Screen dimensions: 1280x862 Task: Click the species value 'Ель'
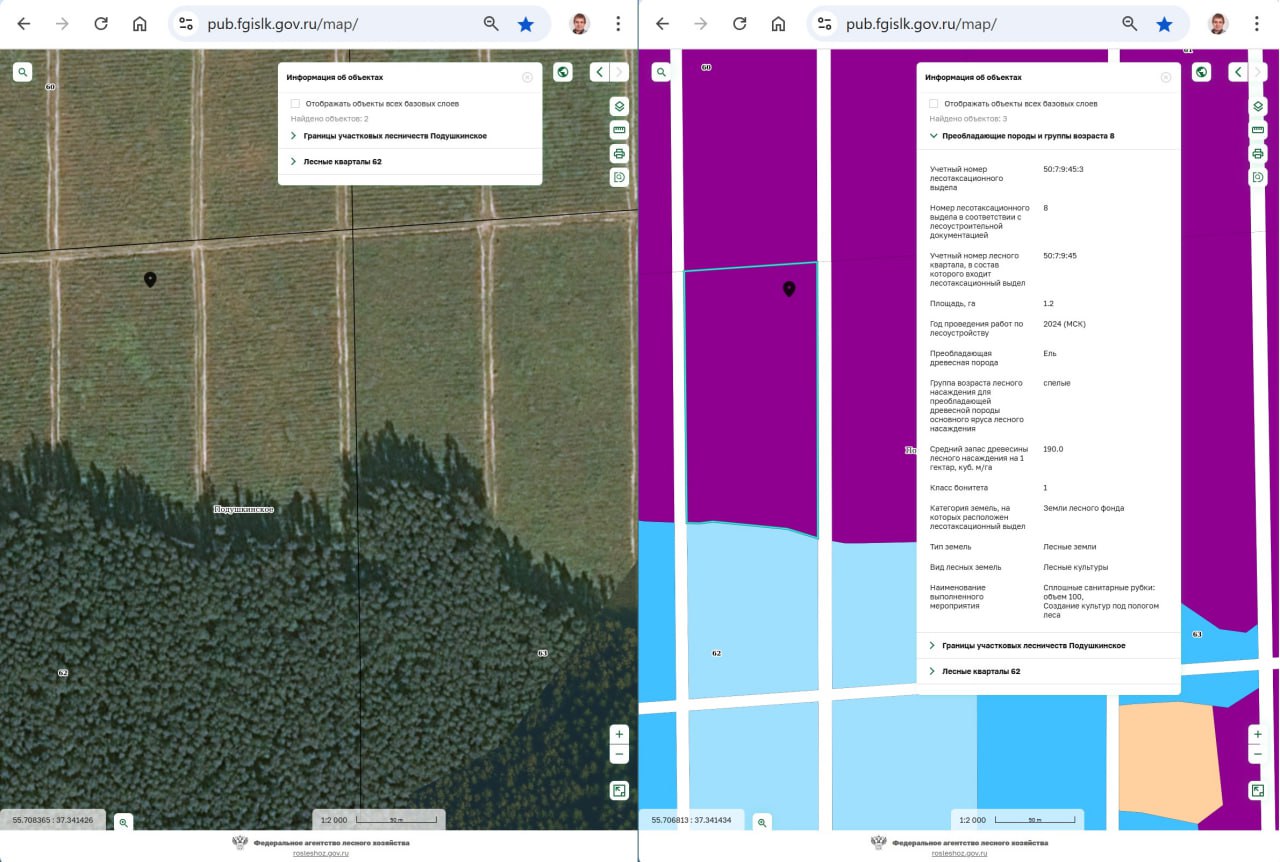coord(1050,353)
